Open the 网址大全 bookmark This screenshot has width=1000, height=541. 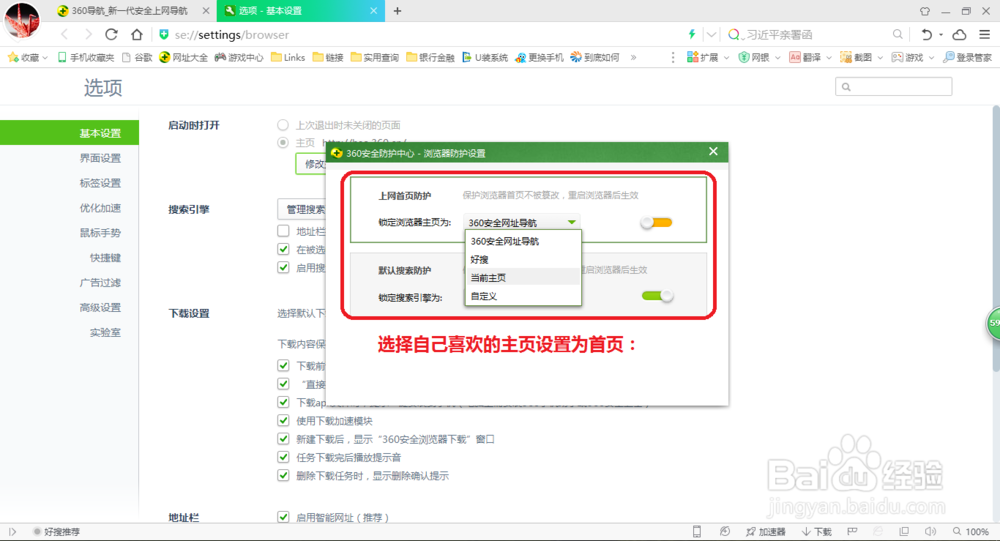point(184,57)
